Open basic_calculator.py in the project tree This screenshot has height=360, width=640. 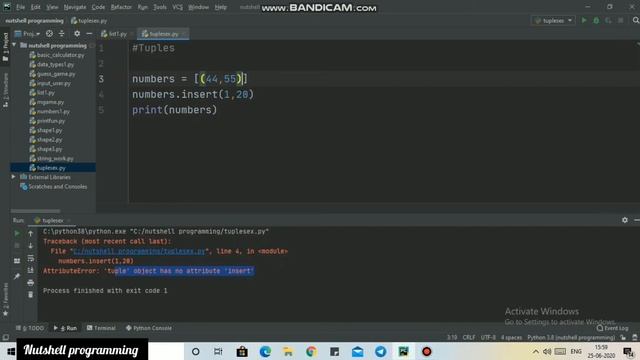pos(60,55)
